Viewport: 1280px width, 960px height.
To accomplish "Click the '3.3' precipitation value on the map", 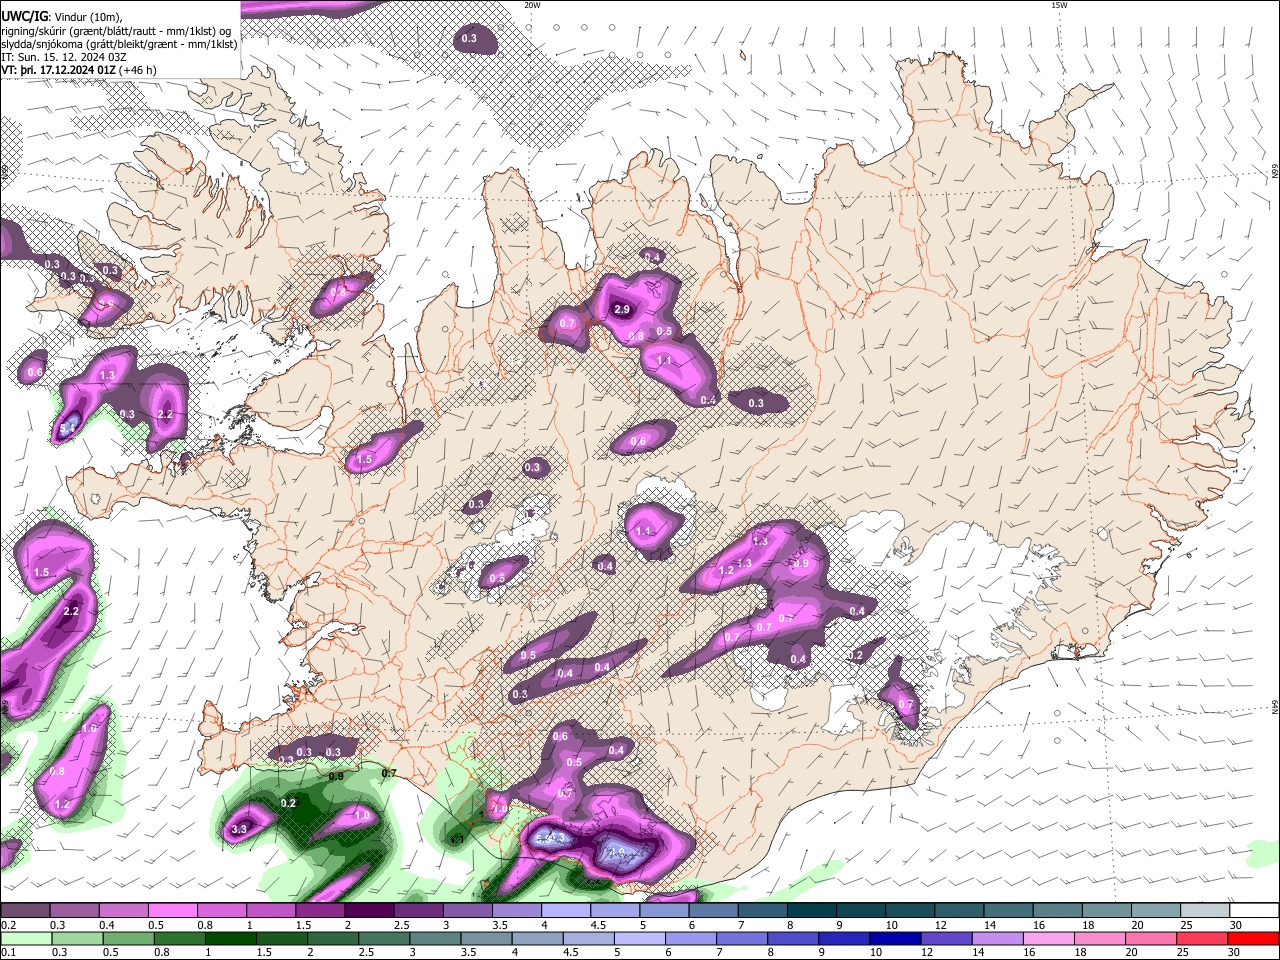I will click(239, 829).
